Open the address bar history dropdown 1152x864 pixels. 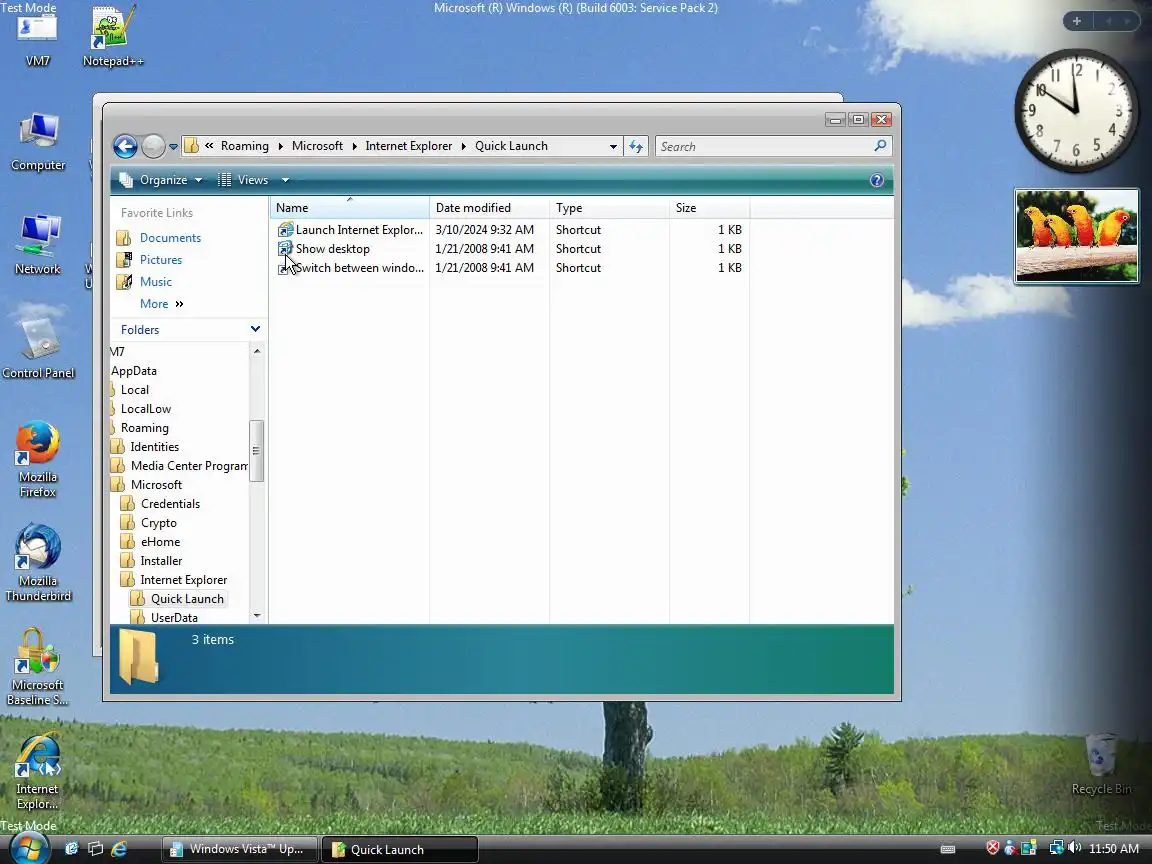(613, 146)
